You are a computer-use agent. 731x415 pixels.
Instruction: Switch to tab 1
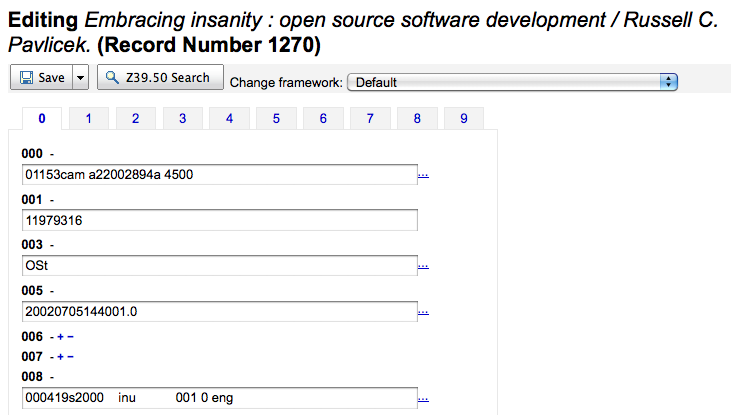(x=88, y=119)
